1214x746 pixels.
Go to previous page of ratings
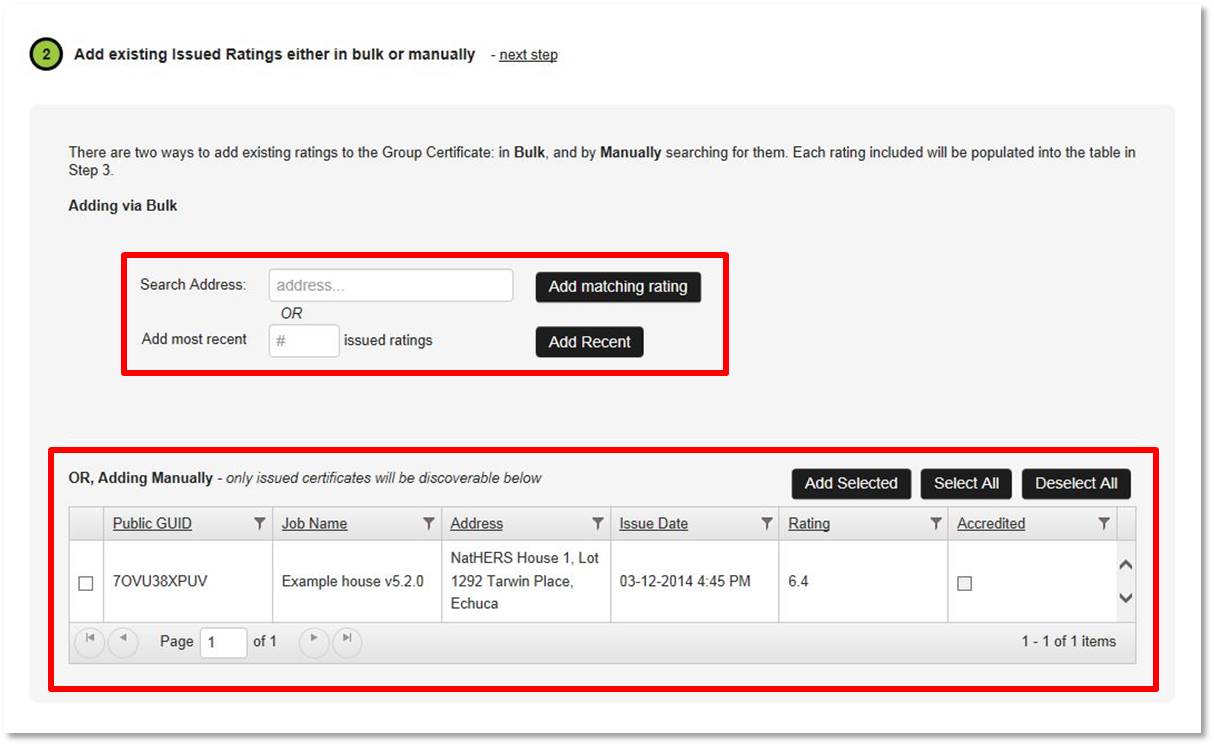point(123,642)
